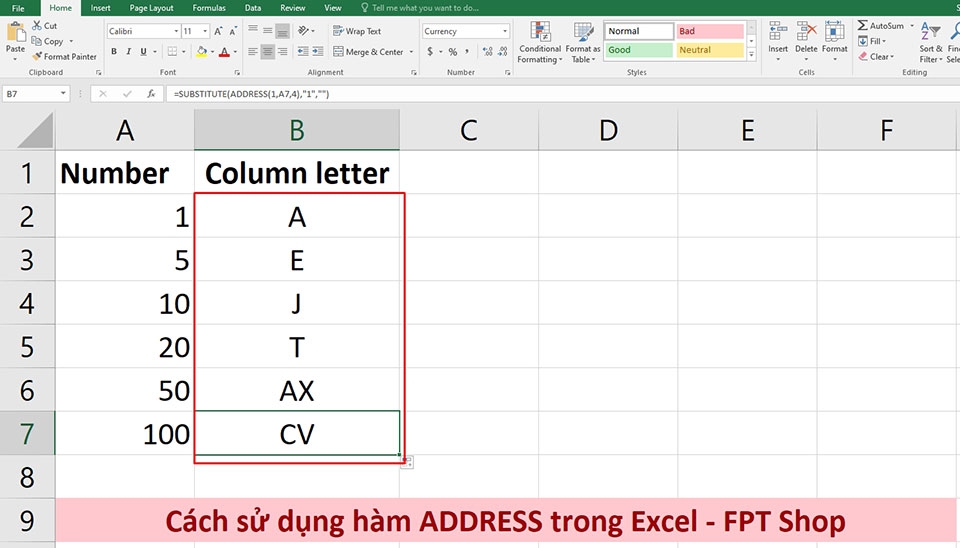Align text right
Viewport: 960px width, 548px height.
[282, 52]
